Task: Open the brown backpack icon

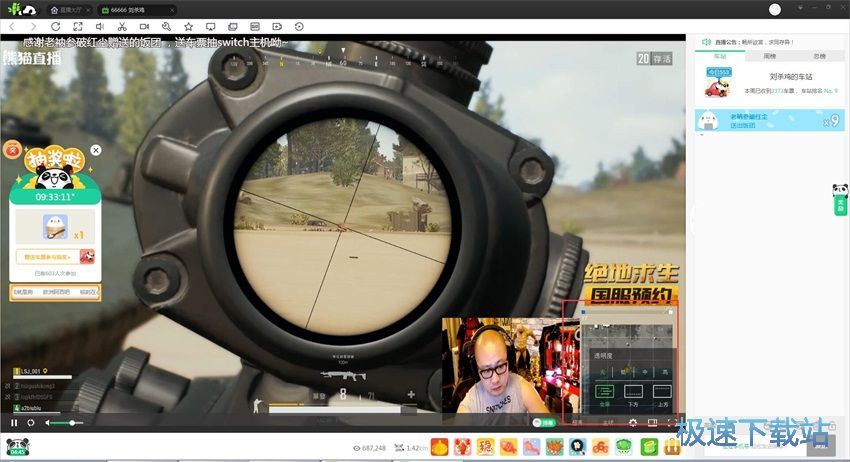Action: [672, 447]
